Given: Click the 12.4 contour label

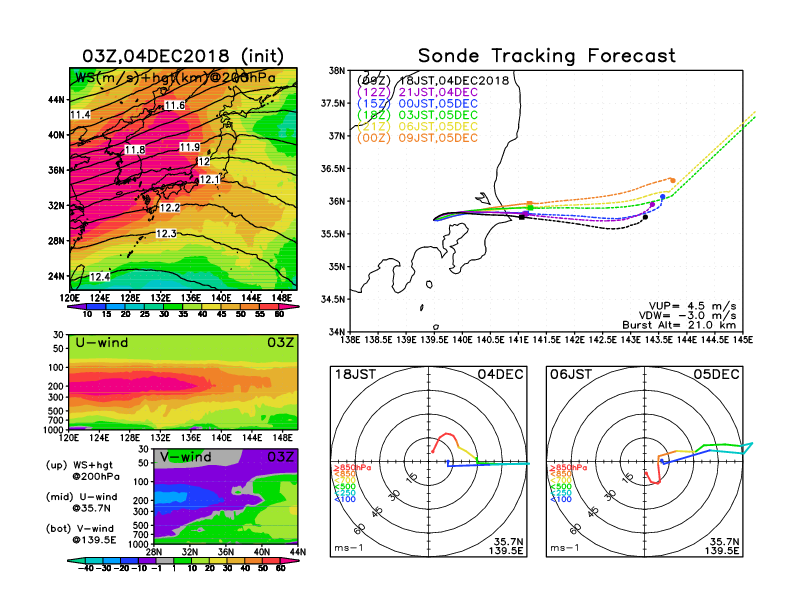Looking at the screenshot, I should [100, 277].
